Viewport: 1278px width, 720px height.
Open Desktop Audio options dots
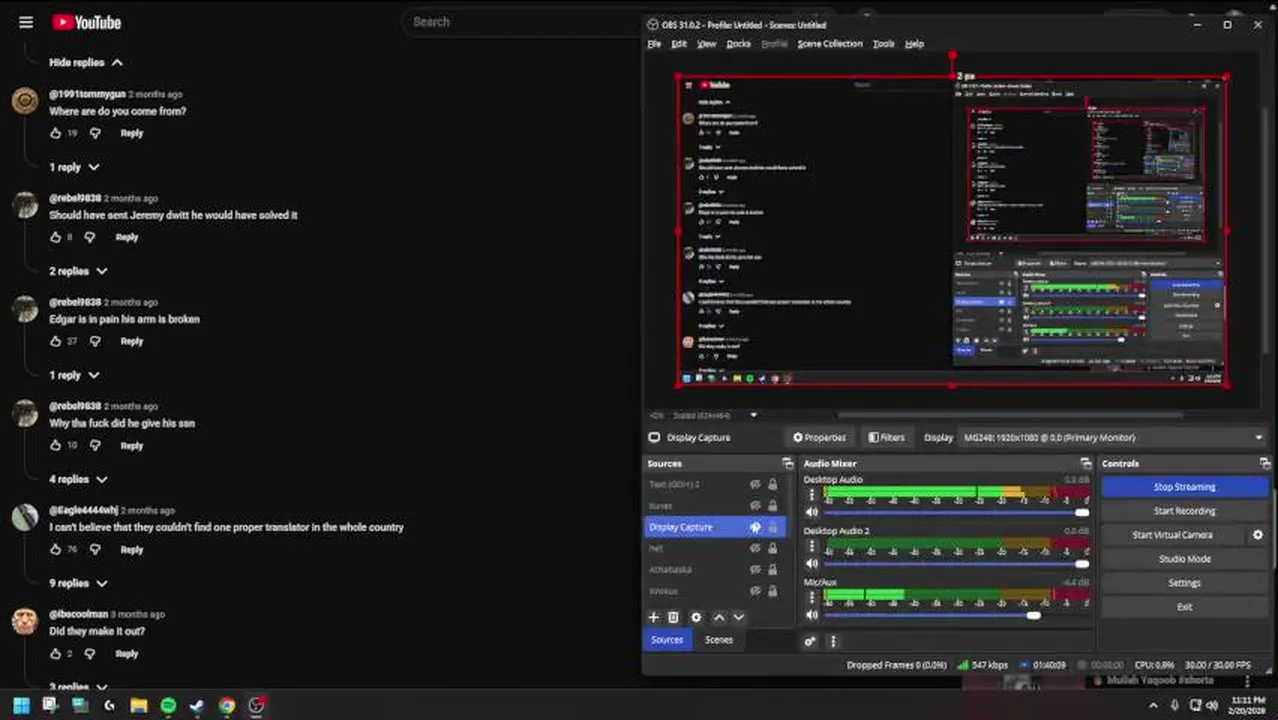pos(812,495)
